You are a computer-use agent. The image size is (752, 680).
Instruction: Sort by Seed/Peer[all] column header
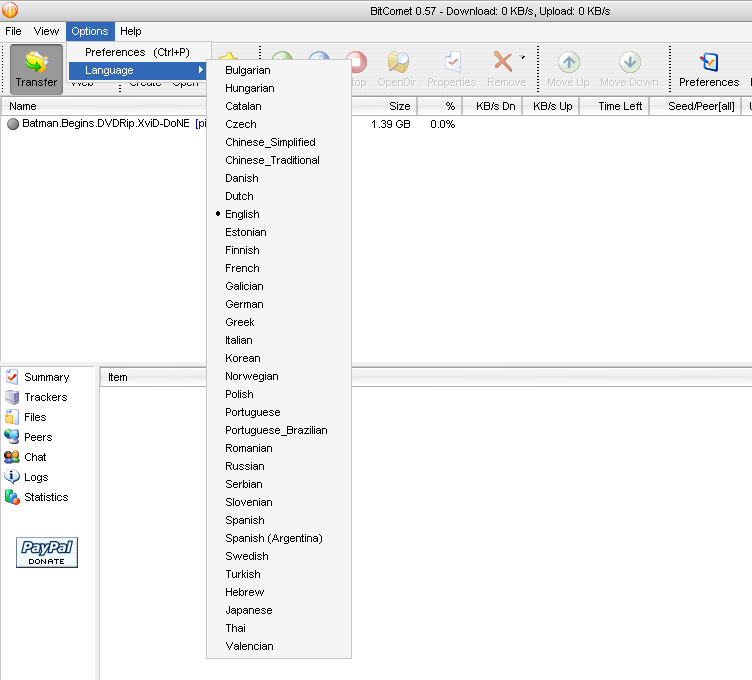(696, 106)
